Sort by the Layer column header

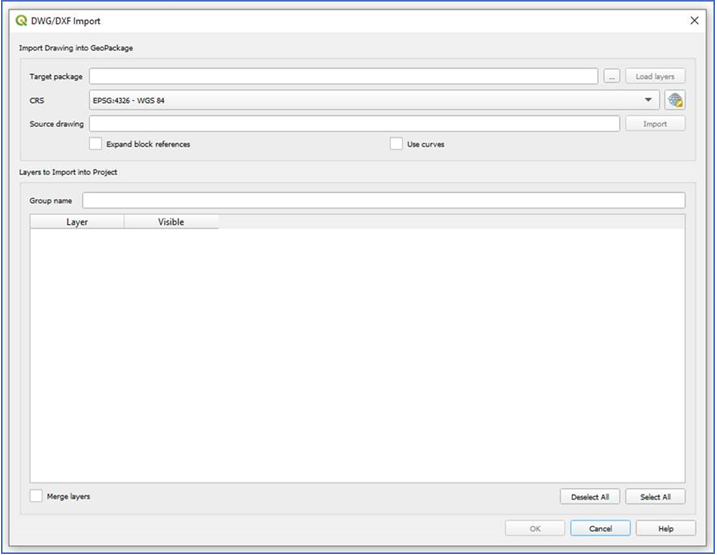tap(77, 222)
